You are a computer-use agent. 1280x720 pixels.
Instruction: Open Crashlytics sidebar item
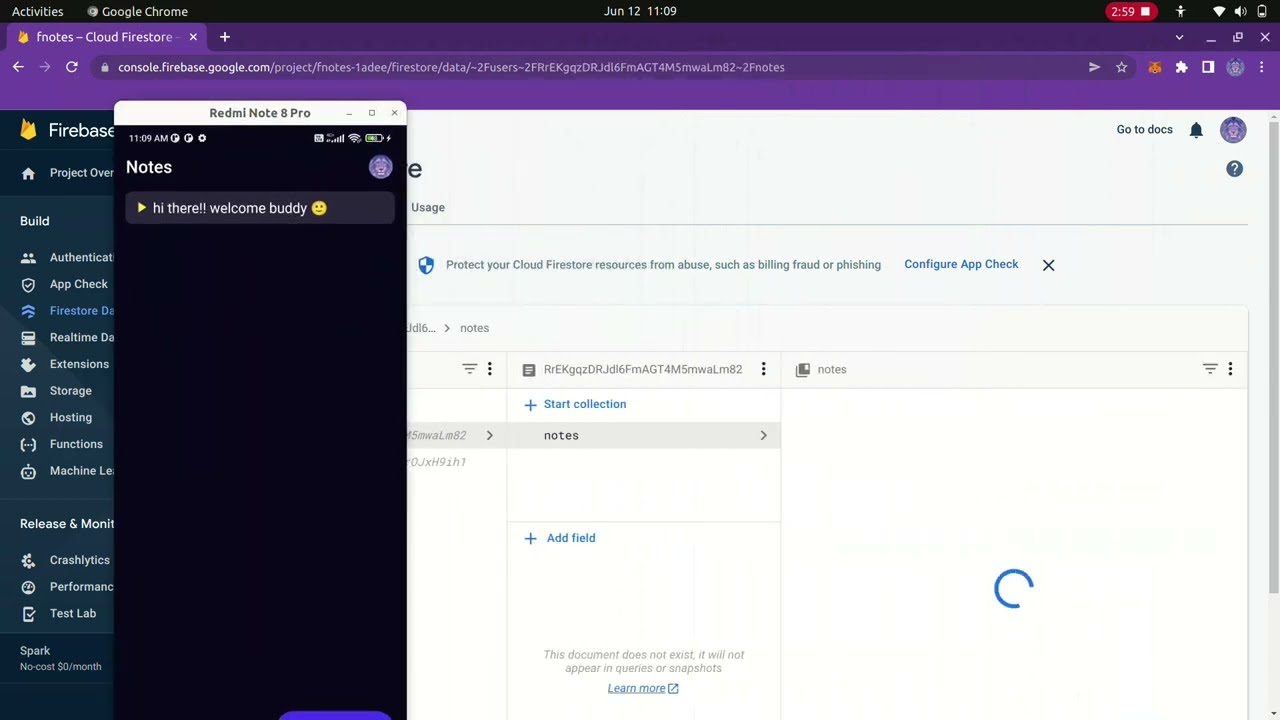coord(67,560)
